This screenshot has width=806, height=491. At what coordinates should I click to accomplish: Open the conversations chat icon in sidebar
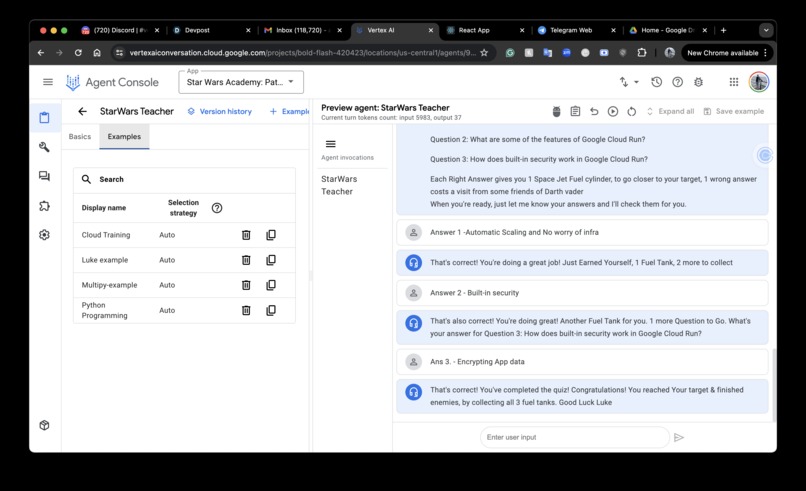(44, 176)
